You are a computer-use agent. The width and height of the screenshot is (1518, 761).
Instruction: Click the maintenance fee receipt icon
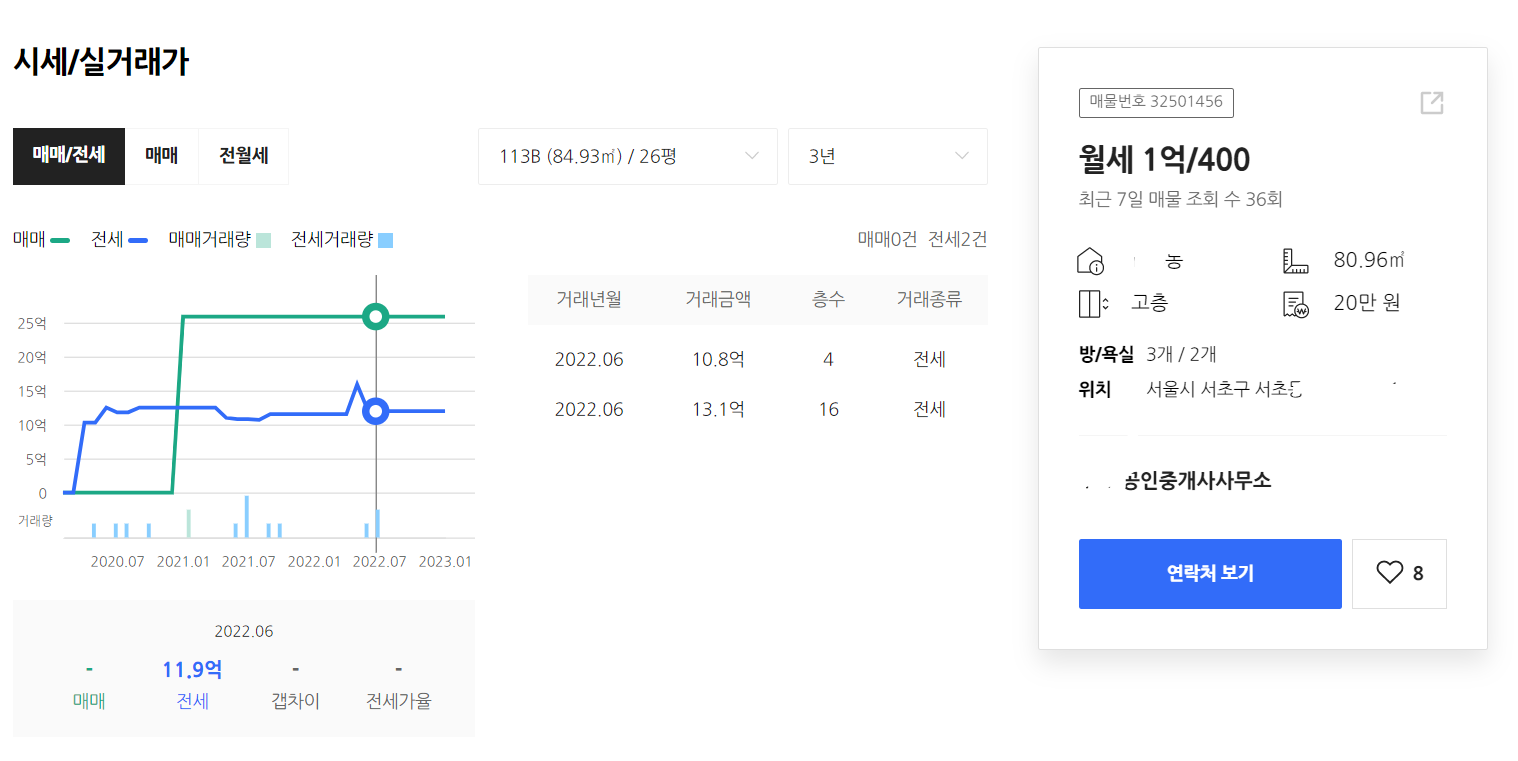click(x=1296, y=303)
